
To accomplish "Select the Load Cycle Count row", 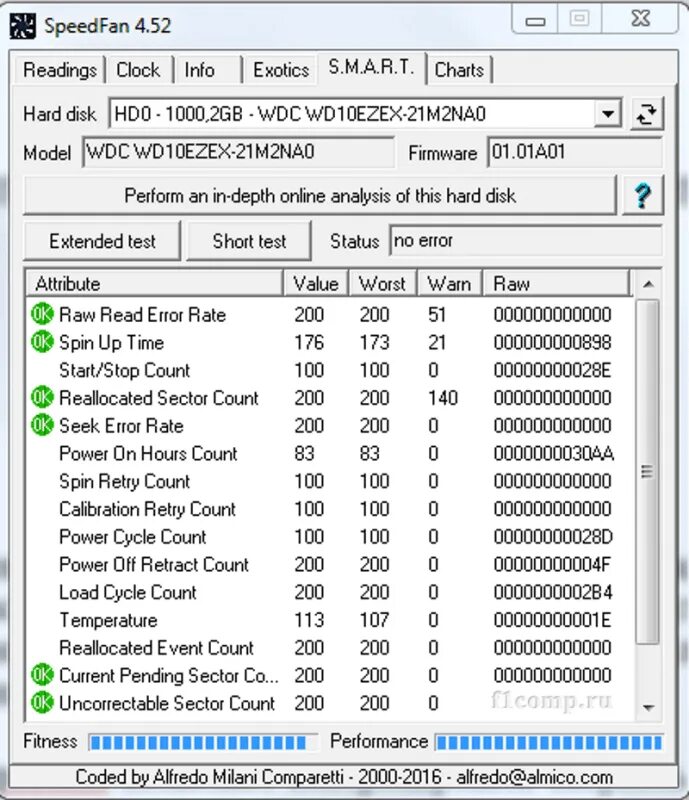I will pos(331,592).
